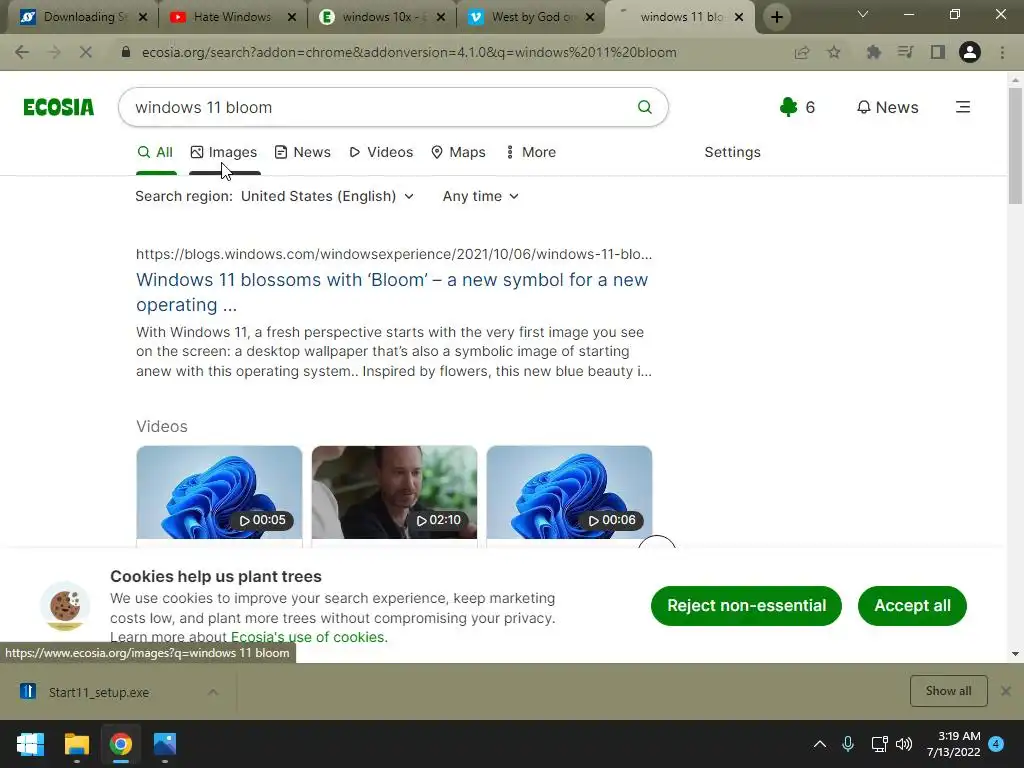Open the Chrome profile avatar
Image resolution: width=1024 pixels, height=768 pixels.
click(x=970, y=52)
